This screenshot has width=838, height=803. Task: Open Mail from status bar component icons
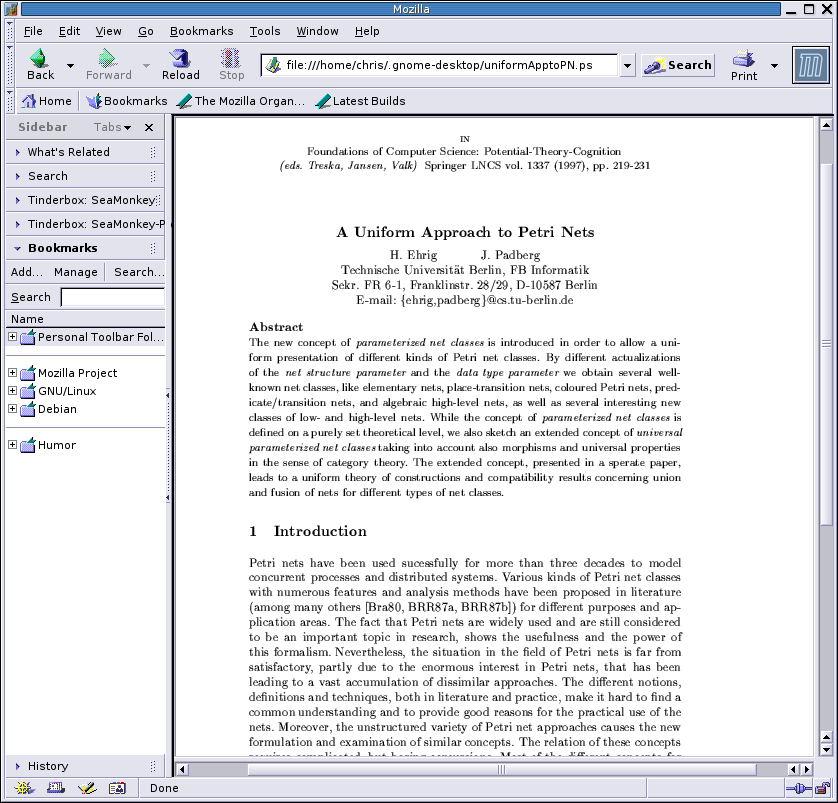click(x=57, y=788)
